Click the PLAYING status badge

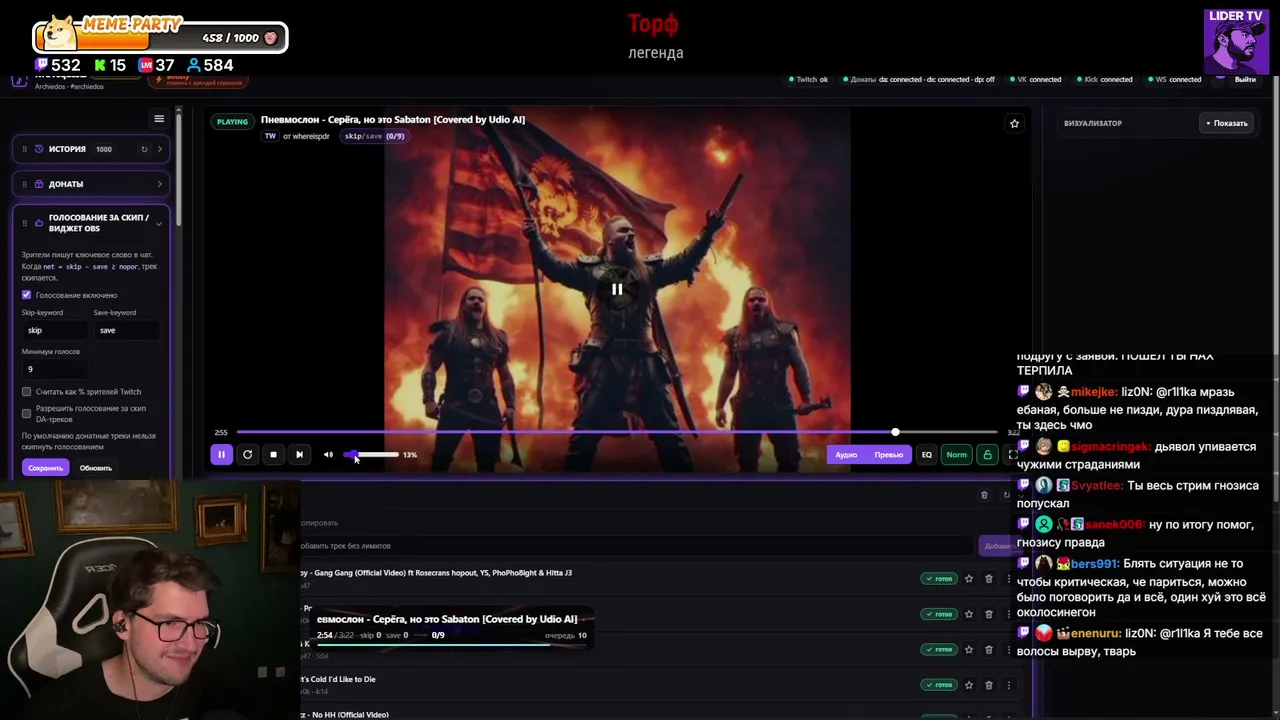coord(232,122)
